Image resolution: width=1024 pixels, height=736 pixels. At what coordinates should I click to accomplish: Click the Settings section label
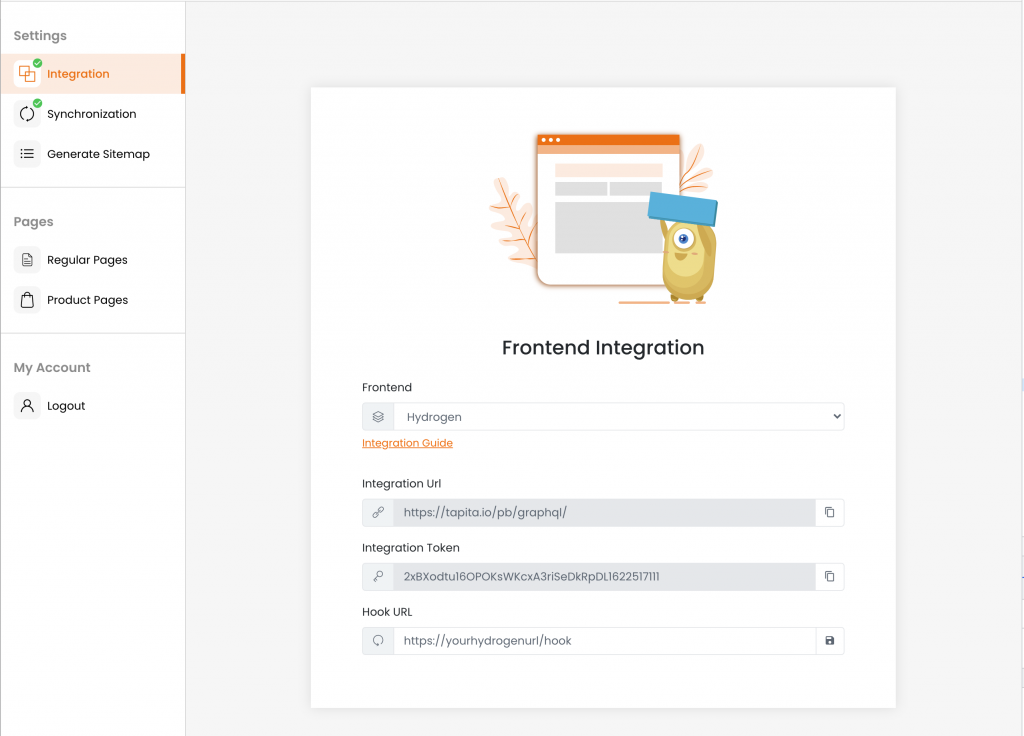(x=40, y=36)
